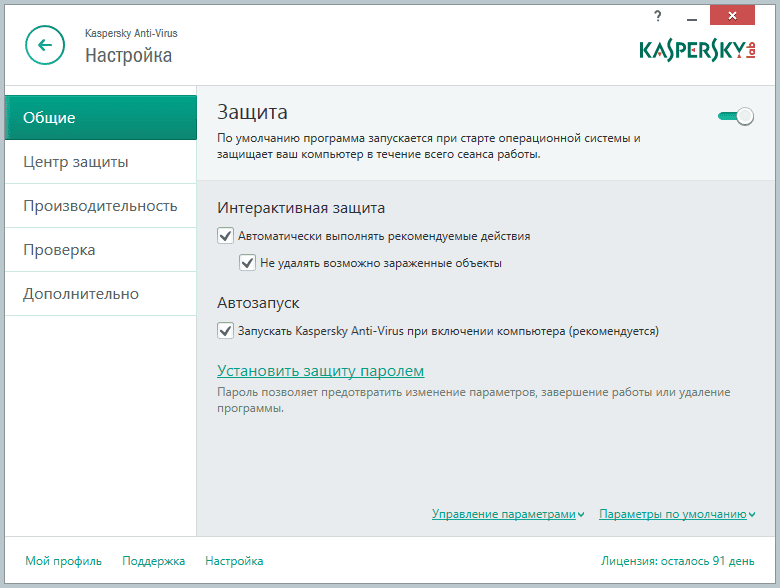Click the Автозапуск heading
780x588 pixels.
[x=258, y=303]
